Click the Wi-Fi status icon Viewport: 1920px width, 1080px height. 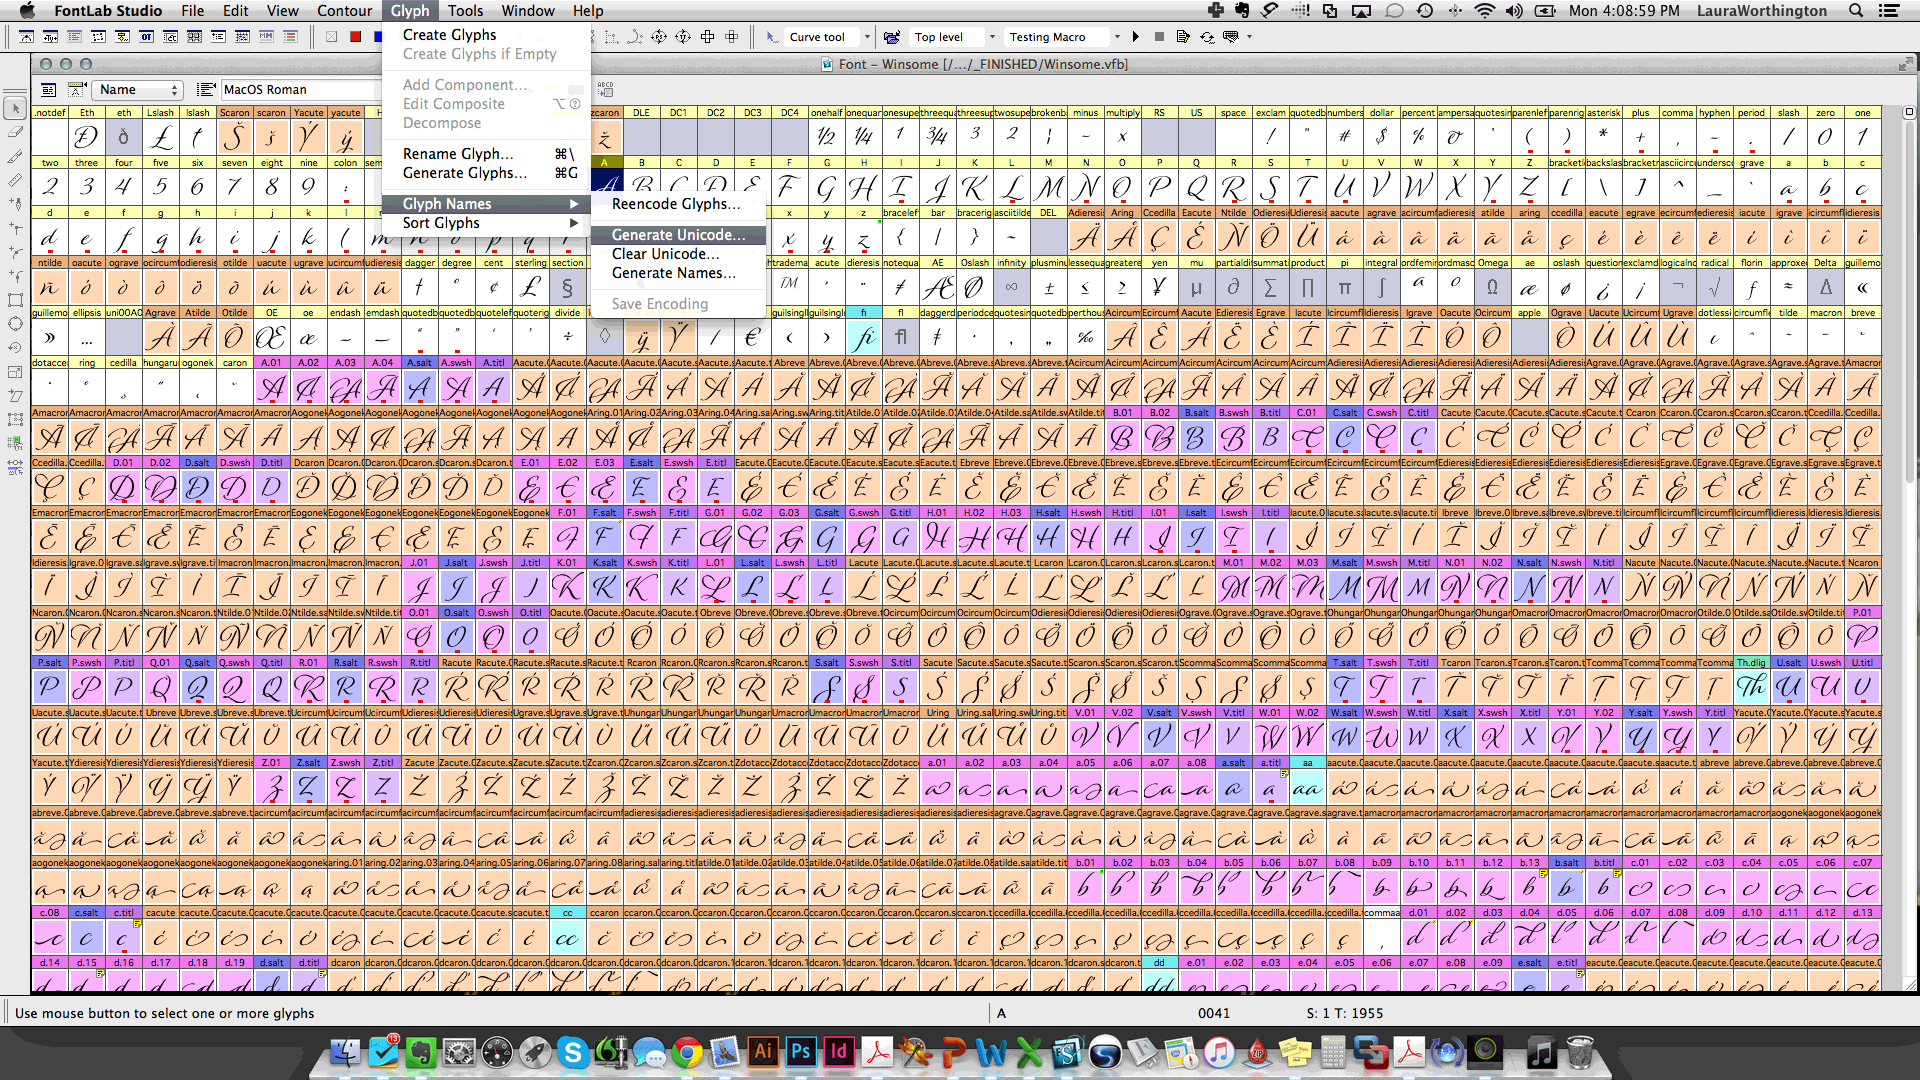click(1485, 11)
